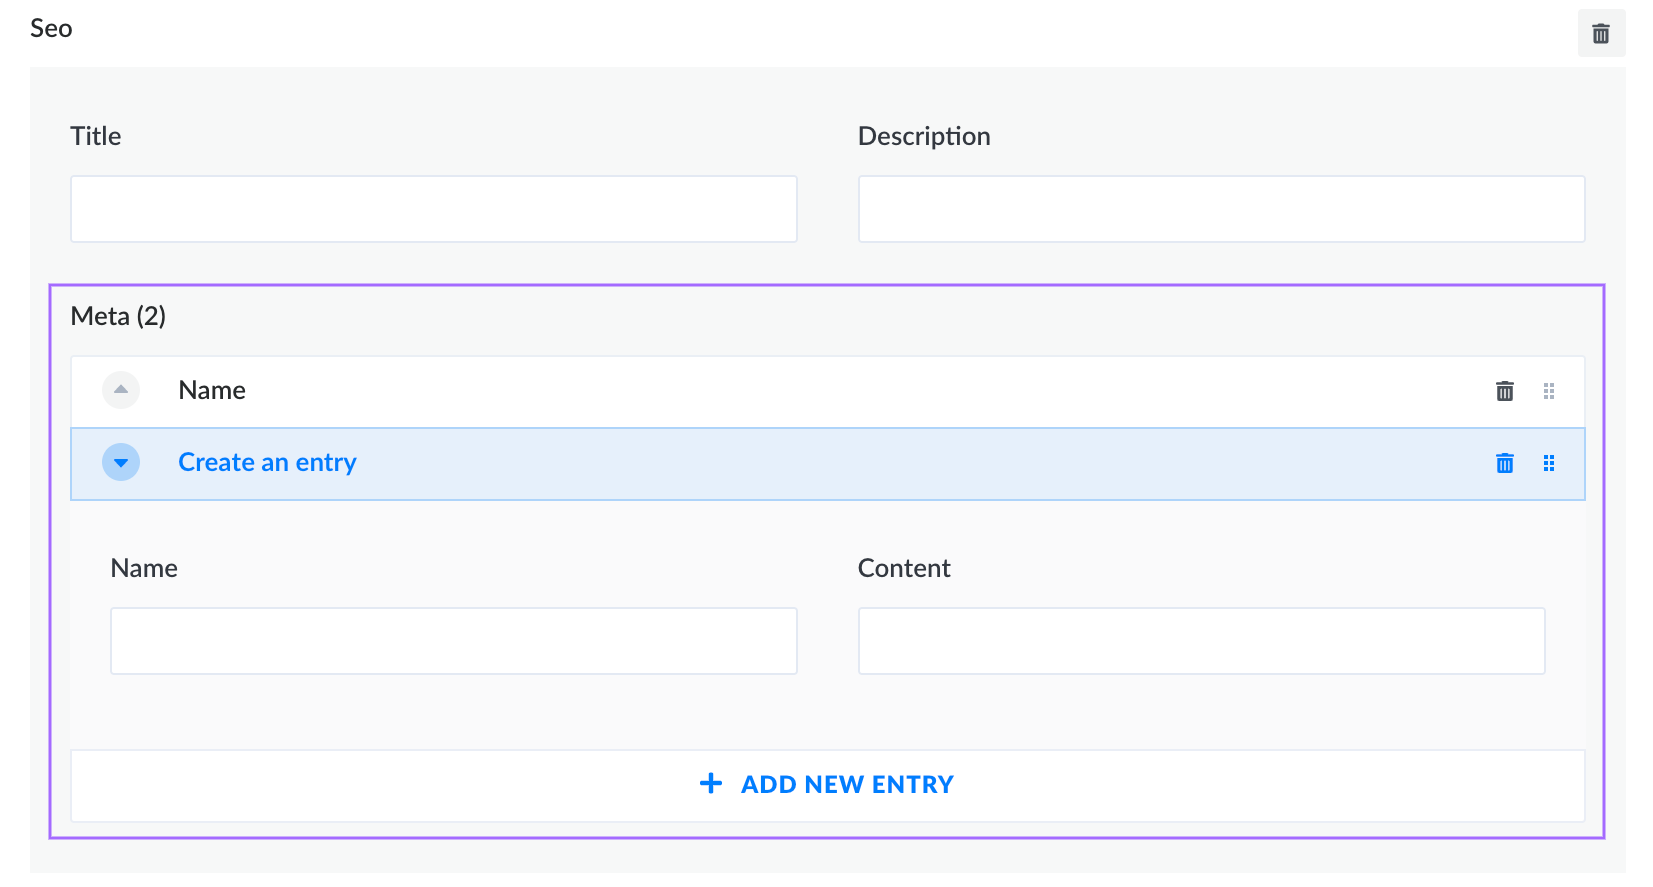
Task: Focus the Content input field
Action: coord(1200,640)
